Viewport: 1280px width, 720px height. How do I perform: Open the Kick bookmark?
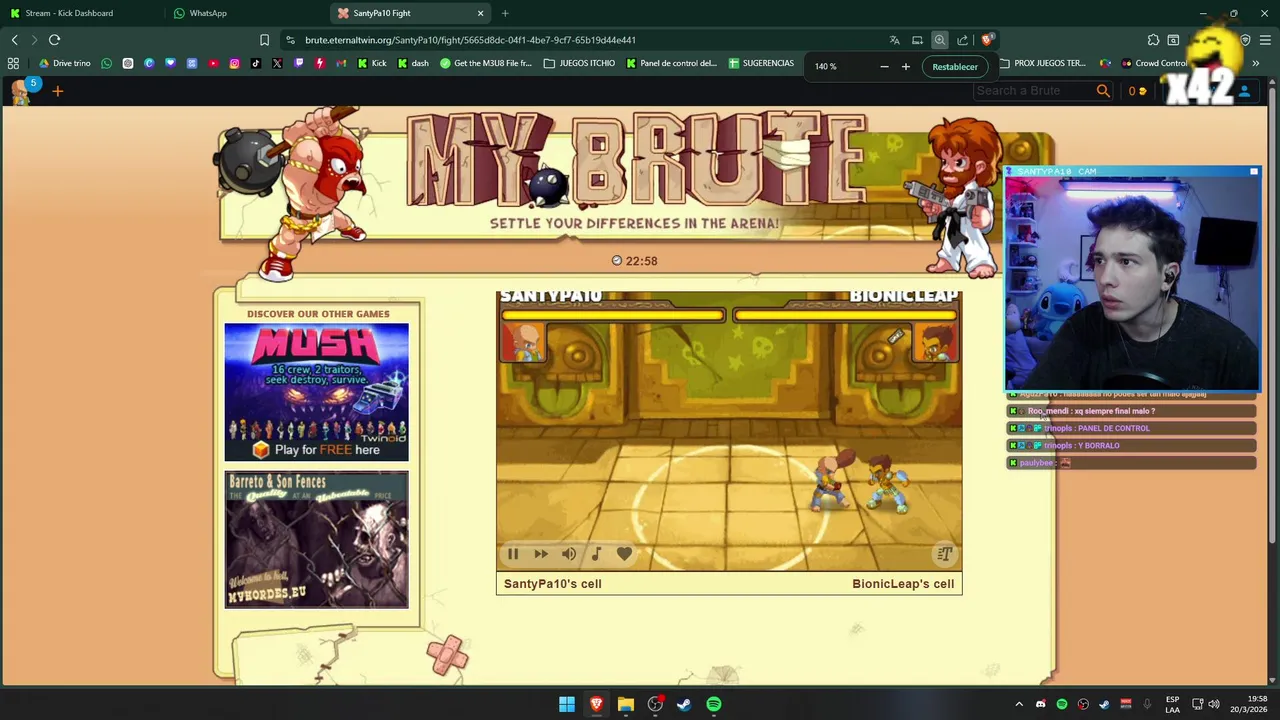pyautogui.click(x=371, y=63)
